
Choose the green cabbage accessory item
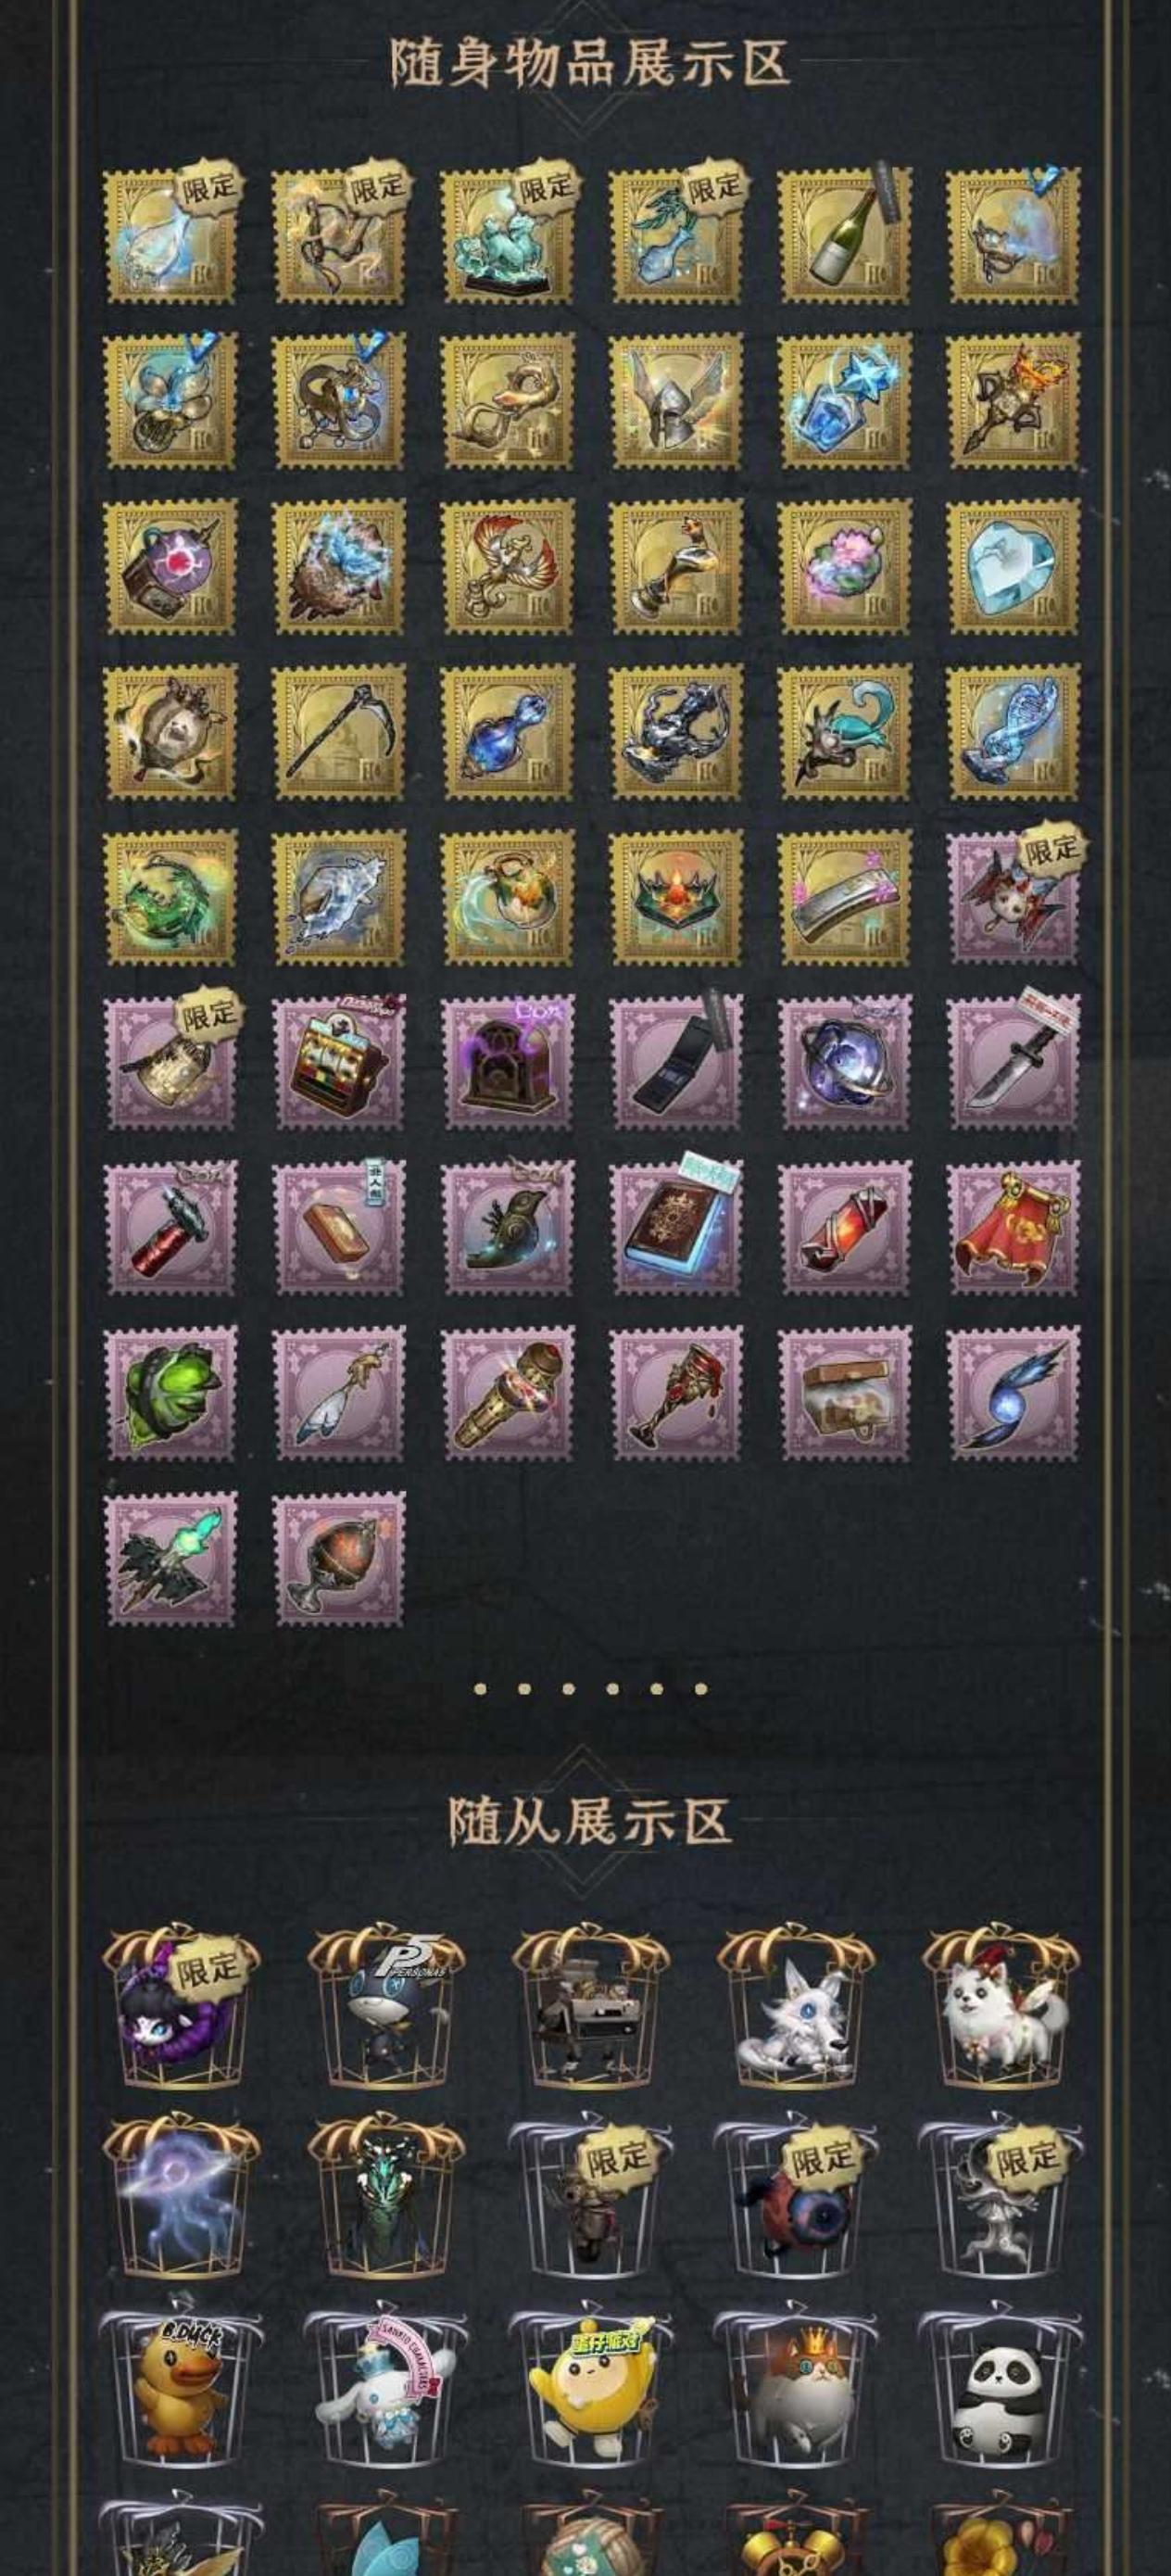(171, 1394)
